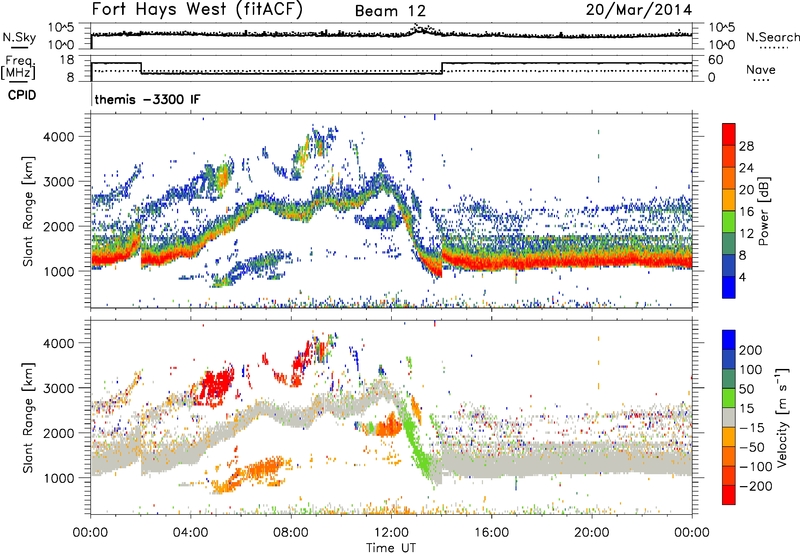The height and width of the screenshot is (554, 800).
Task: Click the '08:00' time axis tick label
Action: click(x=291, y=533)
